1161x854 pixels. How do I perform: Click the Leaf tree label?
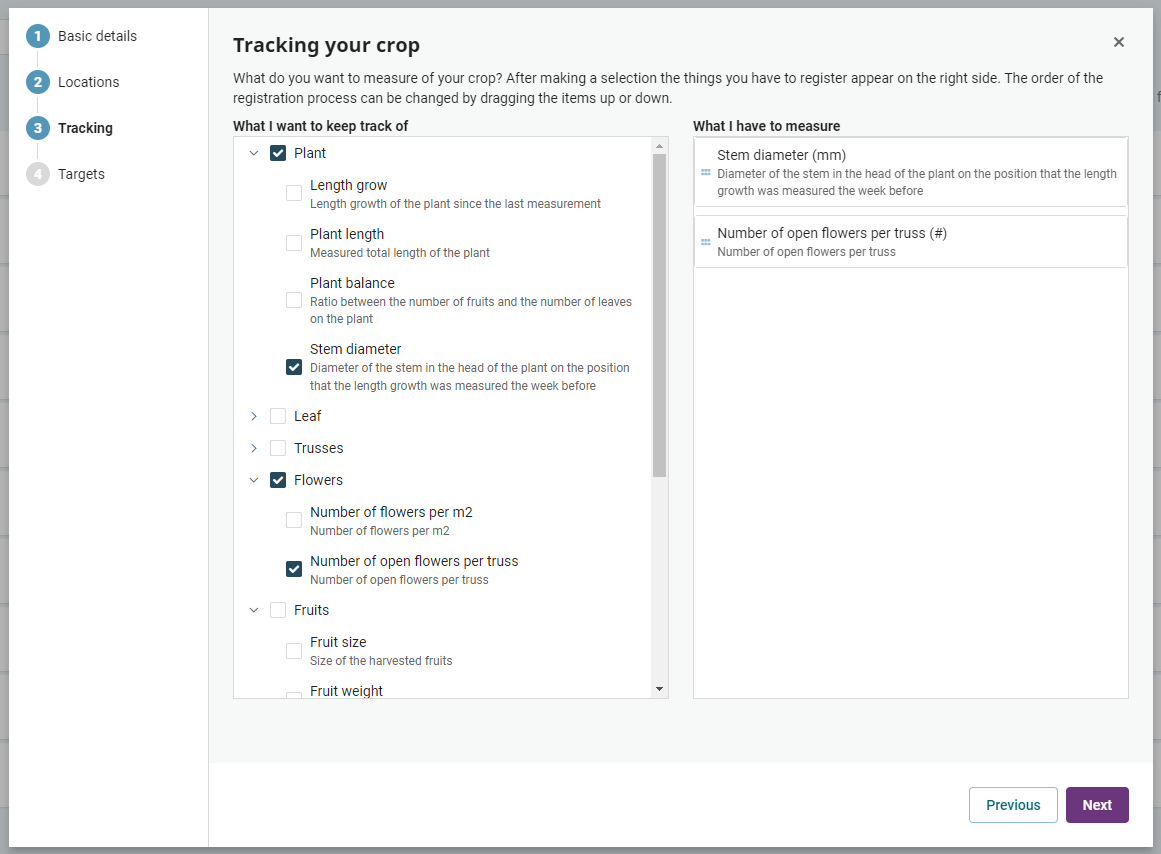(x=307, y=416)
